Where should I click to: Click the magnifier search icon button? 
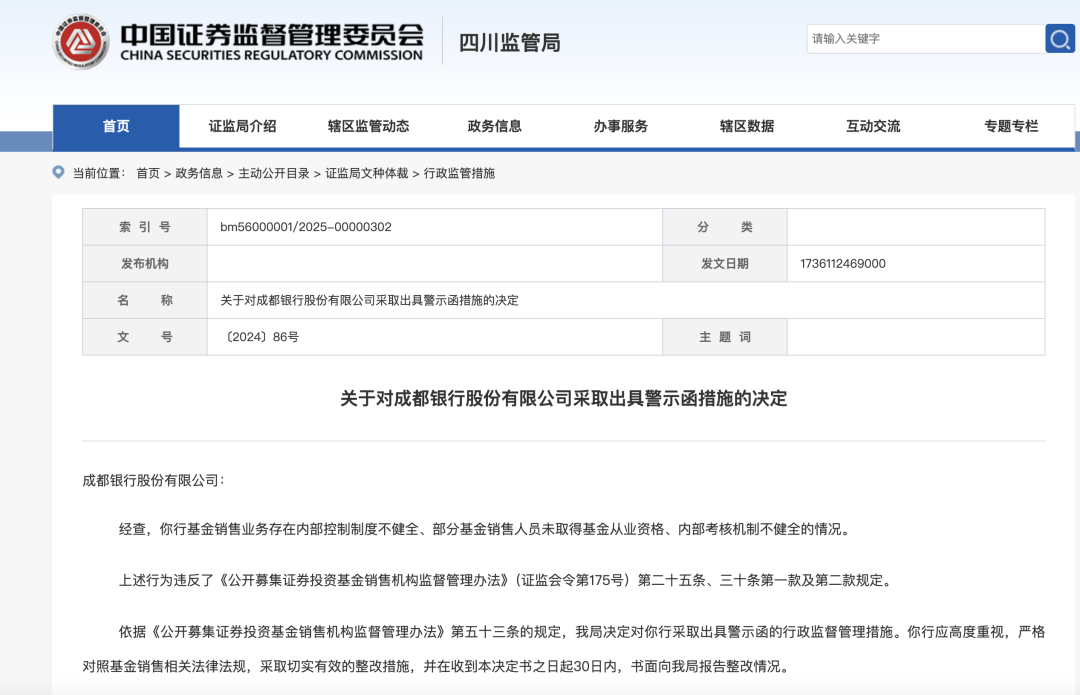[x=1060, y=39]
